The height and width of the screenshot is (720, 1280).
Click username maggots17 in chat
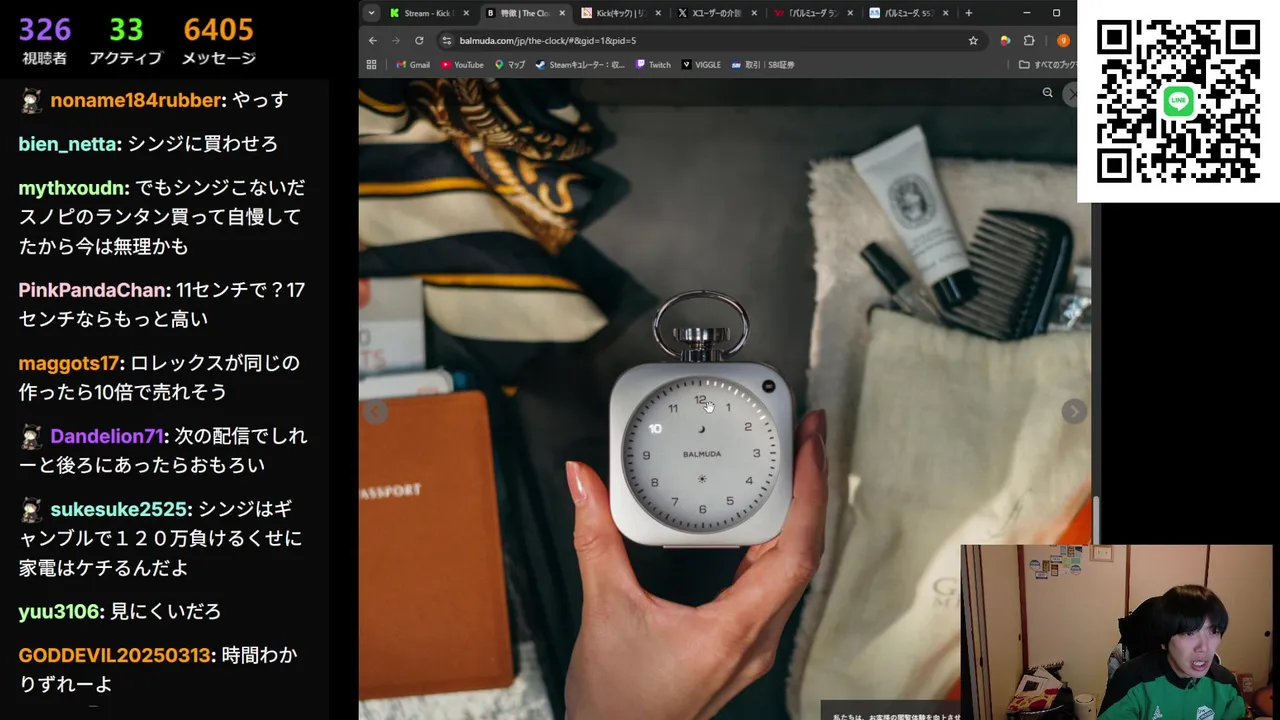pyautogui.click(x=69, y=363)
